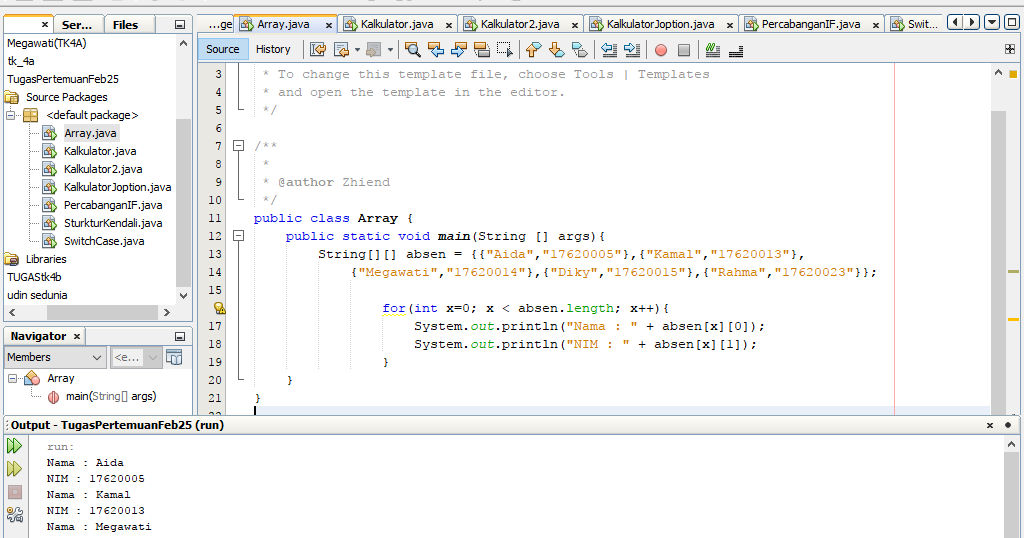
Task: Switch editor to History view
Action: [273, 49]
